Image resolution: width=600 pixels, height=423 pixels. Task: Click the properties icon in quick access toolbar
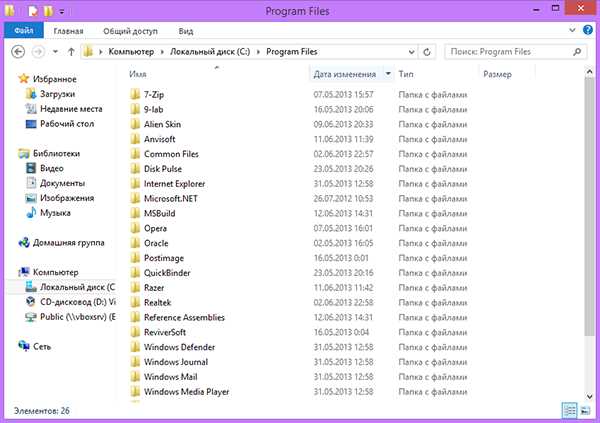pyautogui.click(x=33, y=11)
